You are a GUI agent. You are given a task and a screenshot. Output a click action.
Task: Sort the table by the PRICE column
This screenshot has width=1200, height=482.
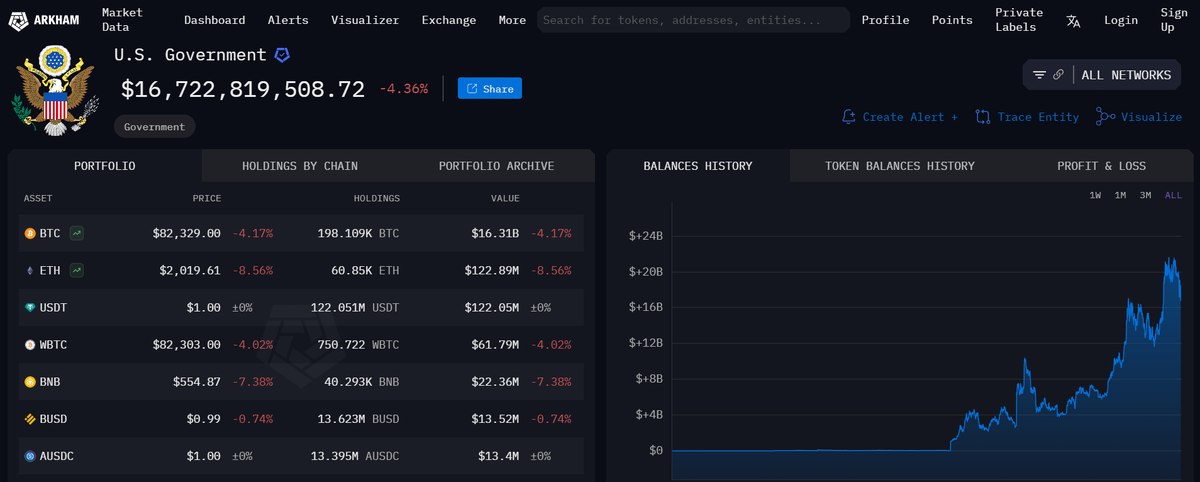click(207, 198)
